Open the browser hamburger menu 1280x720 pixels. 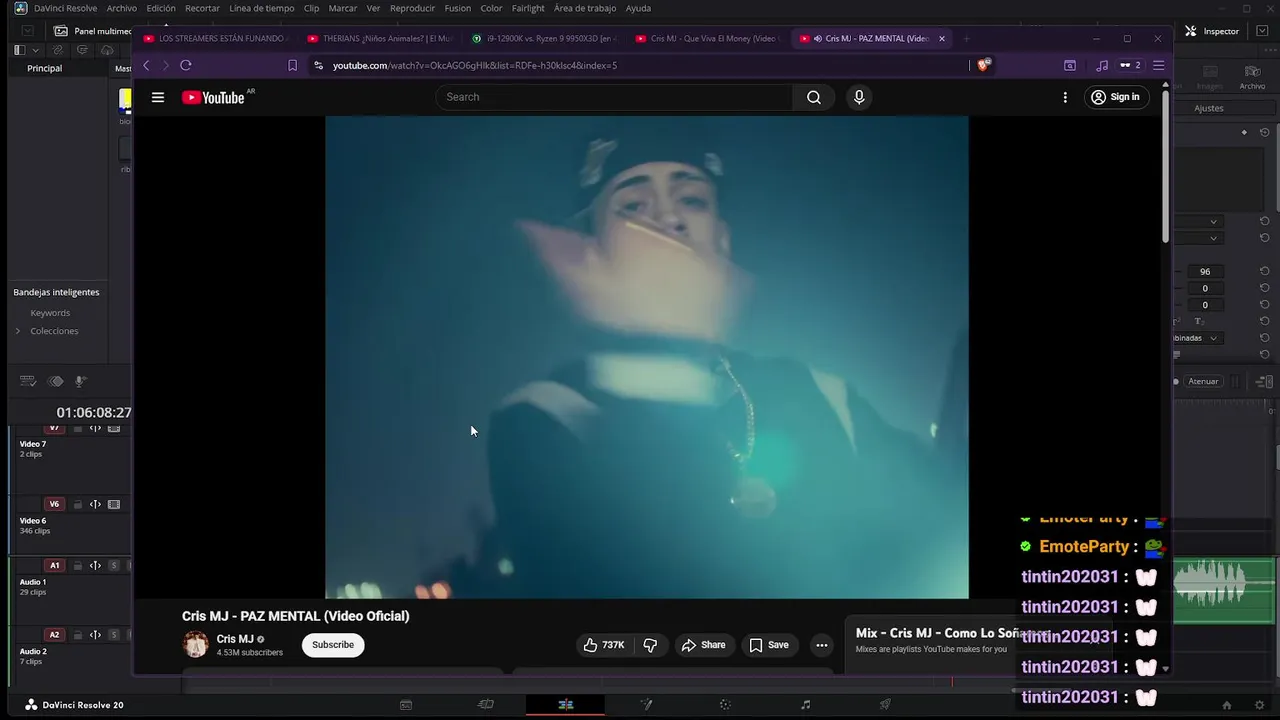pos(1158,65)
